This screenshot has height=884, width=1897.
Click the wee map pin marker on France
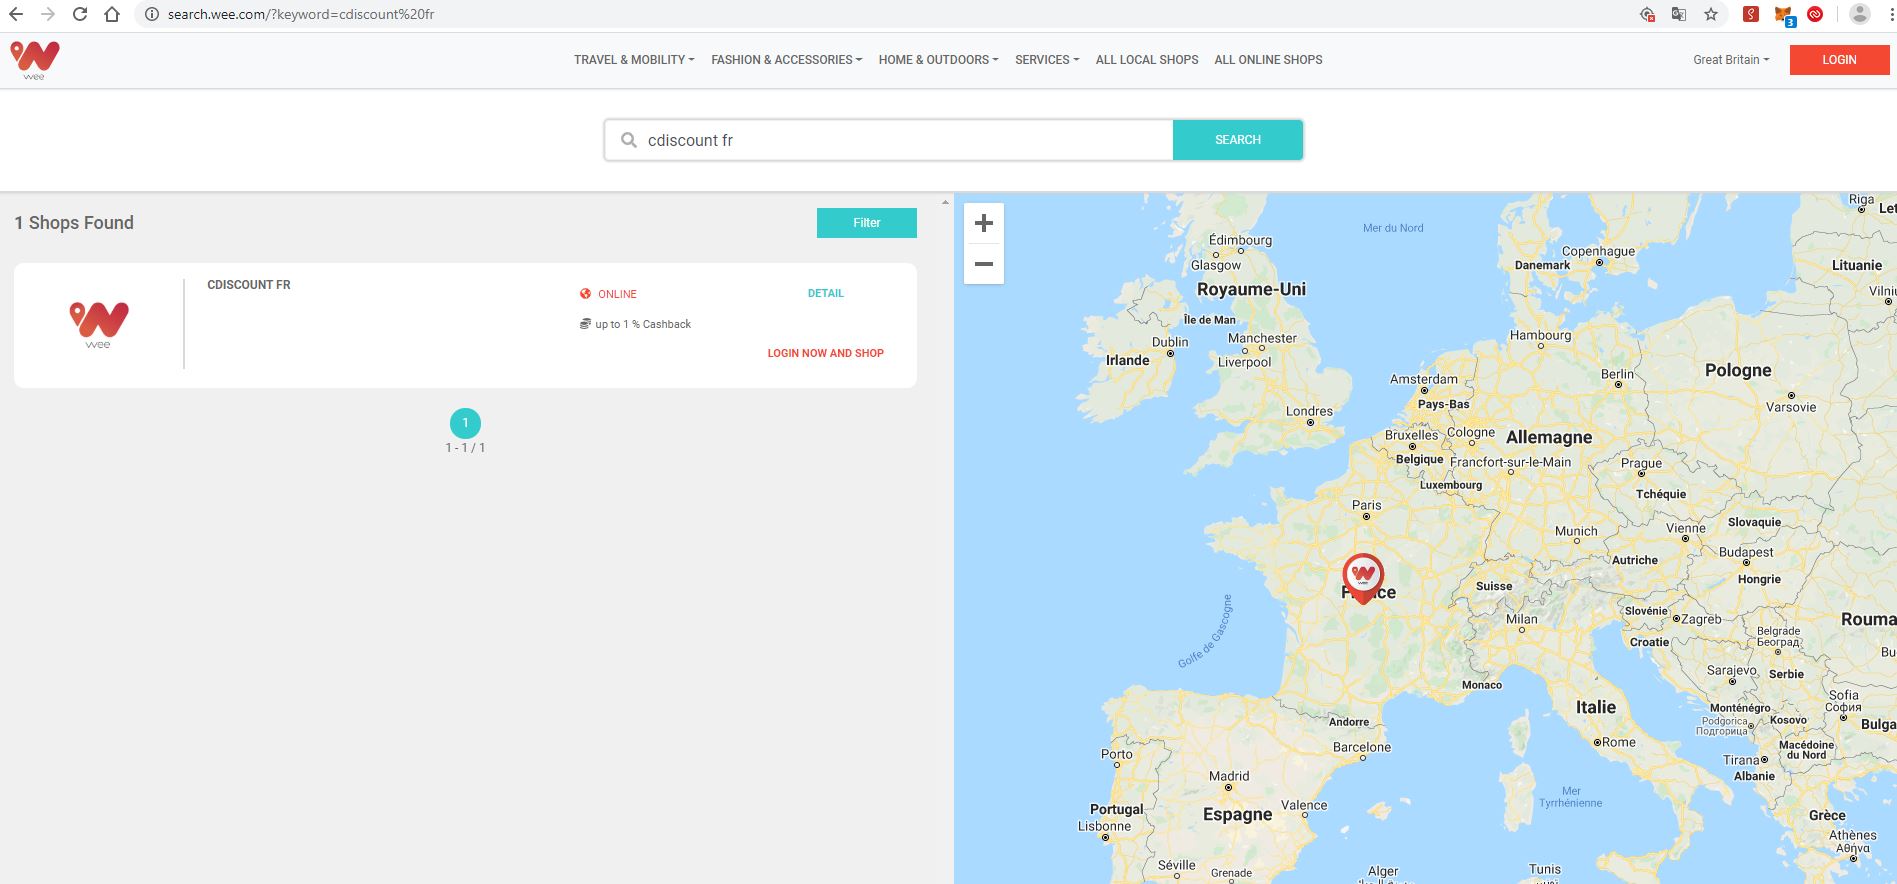click(1363, 575)
